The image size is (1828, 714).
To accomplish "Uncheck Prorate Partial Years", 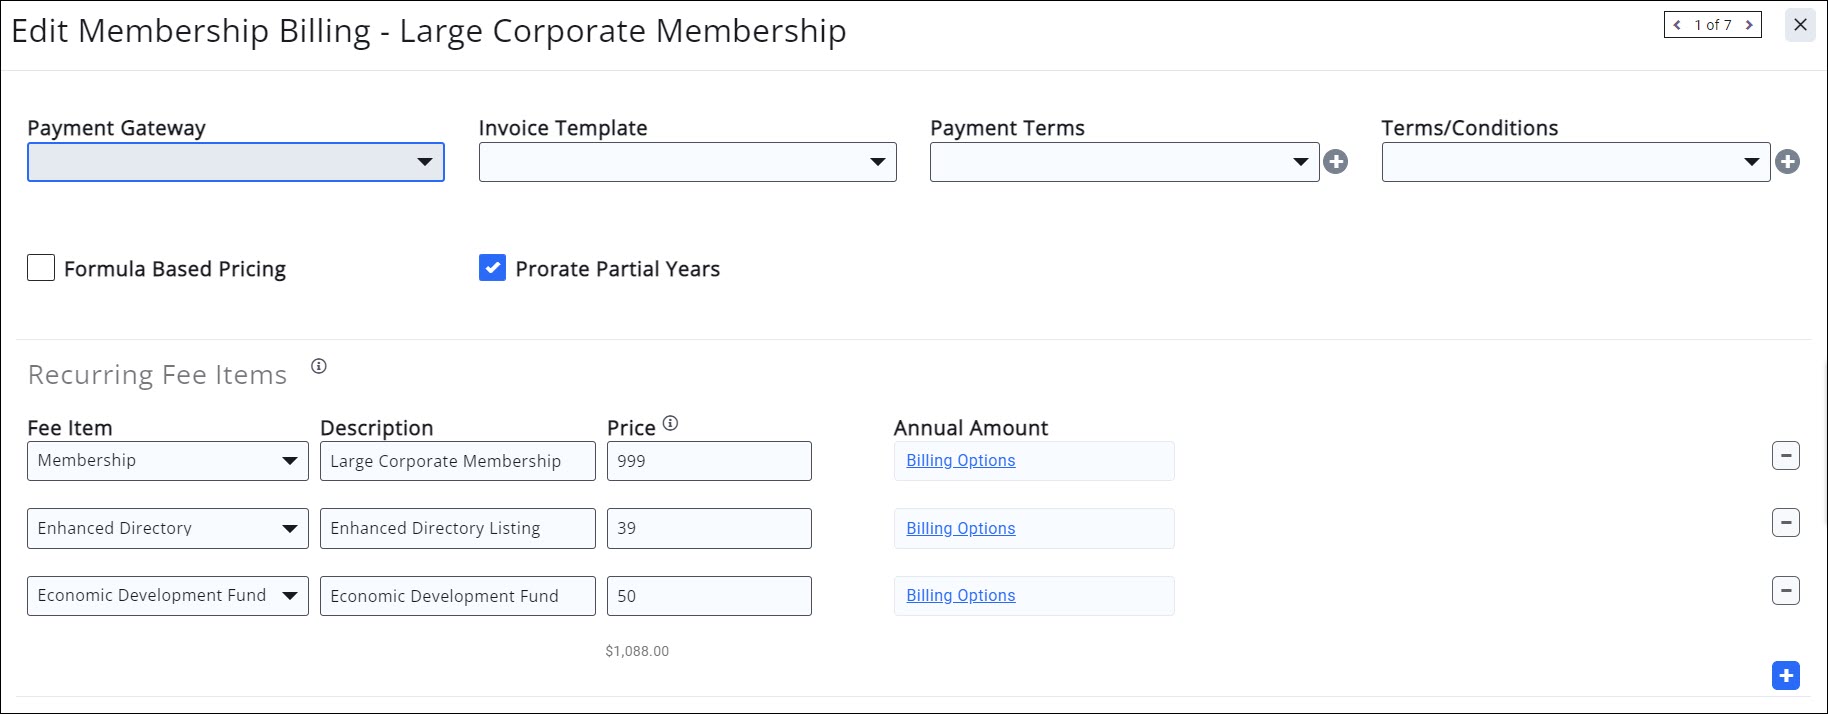I will pos(492,268).
